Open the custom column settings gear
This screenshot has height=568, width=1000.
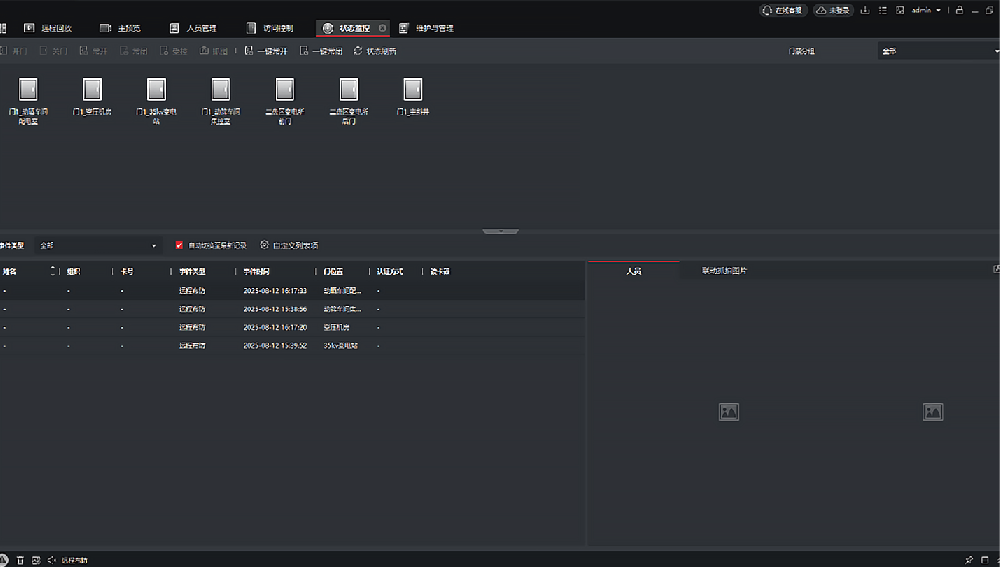[264, 245]
